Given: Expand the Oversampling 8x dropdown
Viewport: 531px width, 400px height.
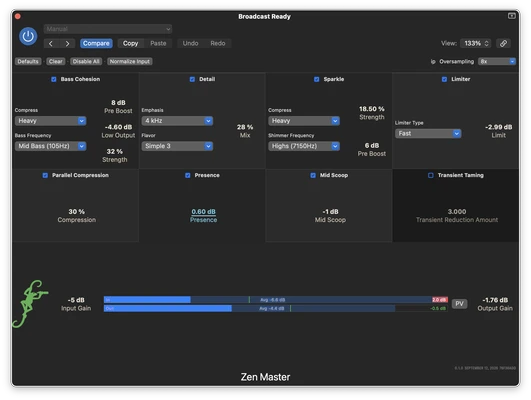Looking at the screenshot, I should (497, 61).
